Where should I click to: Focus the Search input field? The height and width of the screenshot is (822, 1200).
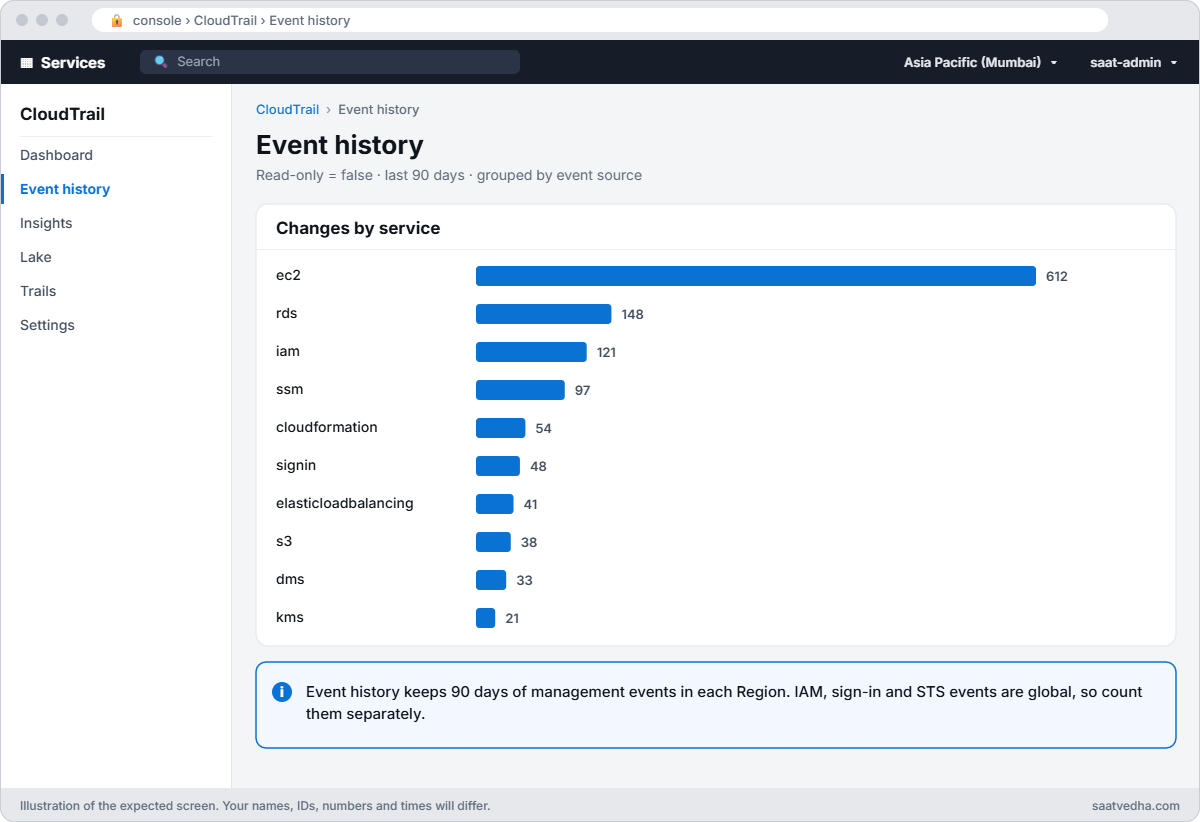click(330, 62)
